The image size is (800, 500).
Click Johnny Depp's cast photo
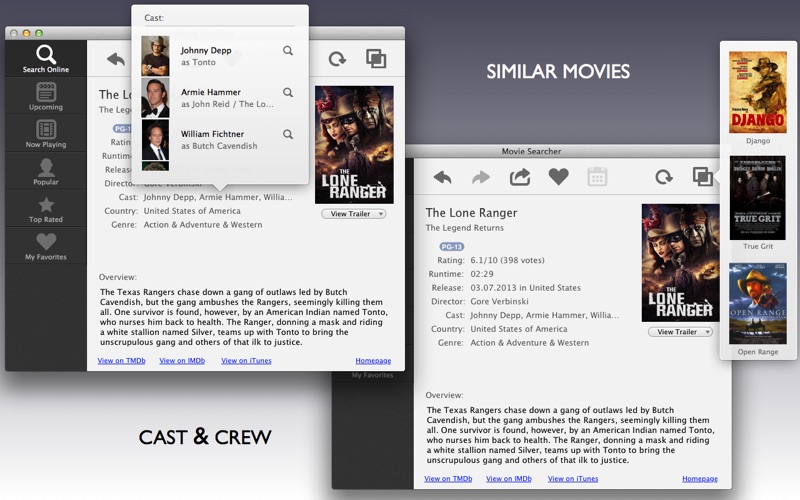click(x=155, y=56)
